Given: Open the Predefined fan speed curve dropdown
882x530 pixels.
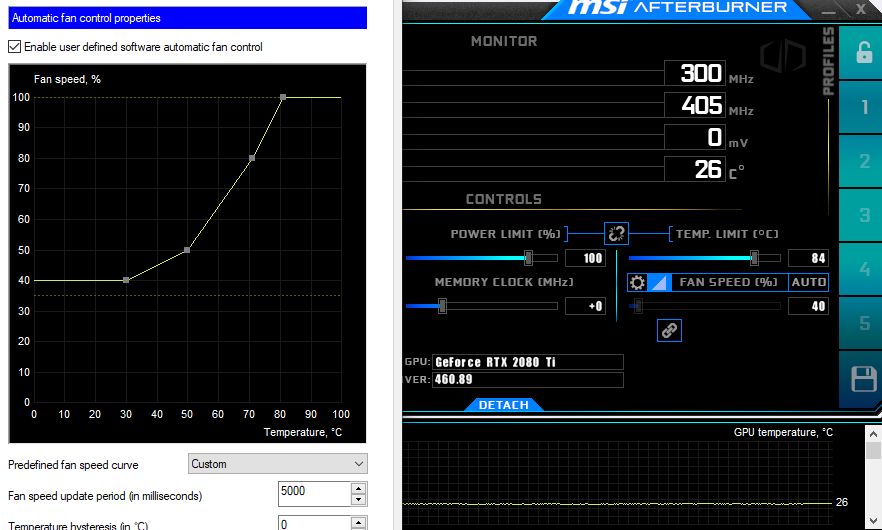Looking at the screenshot, I should click(277, 464).
